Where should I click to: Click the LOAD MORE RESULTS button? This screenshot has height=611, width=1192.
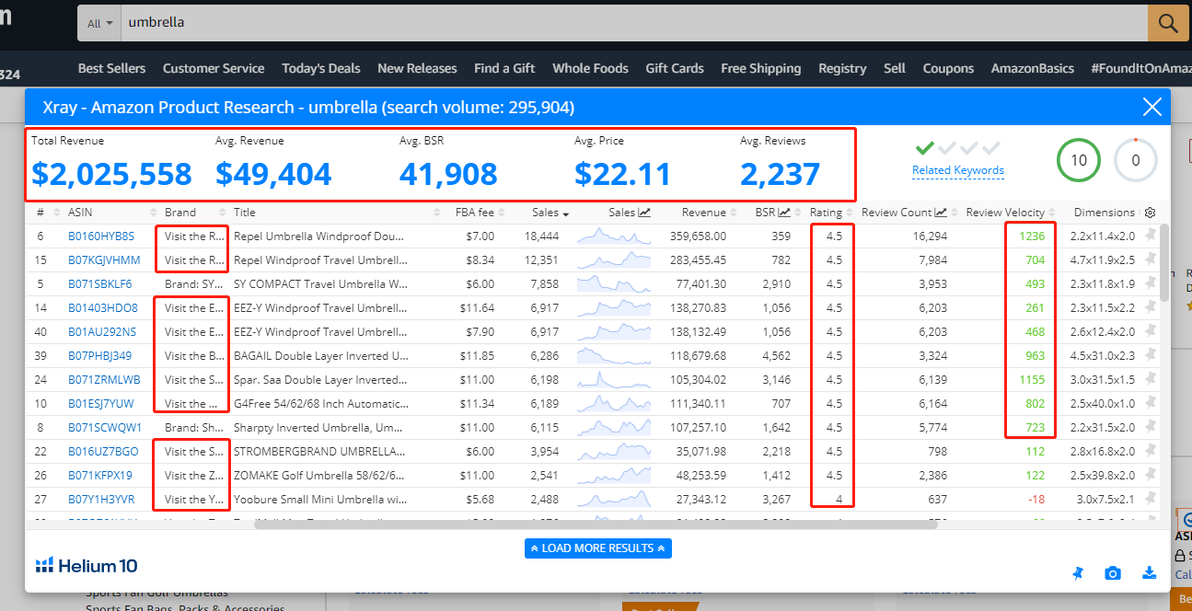(598, 548)
